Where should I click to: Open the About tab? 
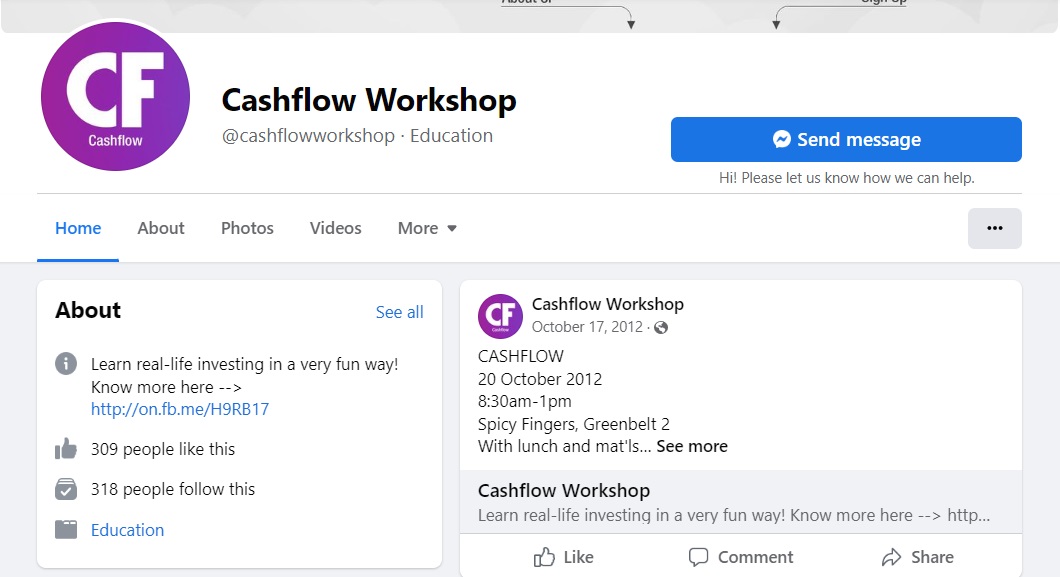click(161, 228)
